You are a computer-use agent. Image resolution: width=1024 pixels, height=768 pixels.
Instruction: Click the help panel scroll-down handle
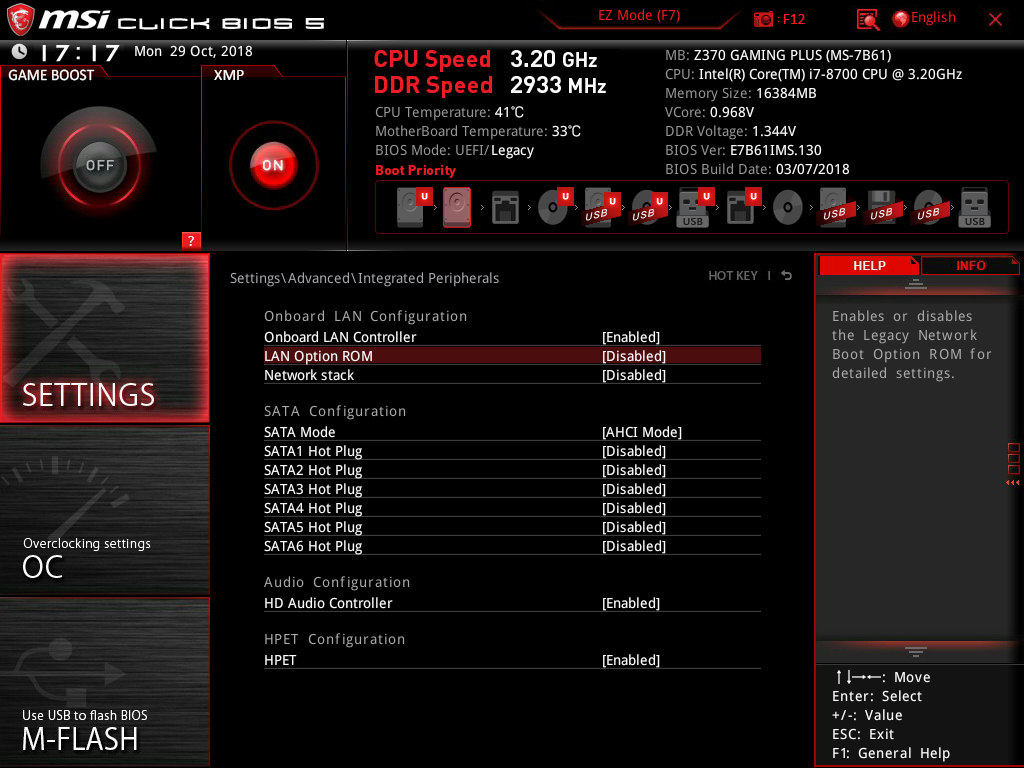pos(916,651)
